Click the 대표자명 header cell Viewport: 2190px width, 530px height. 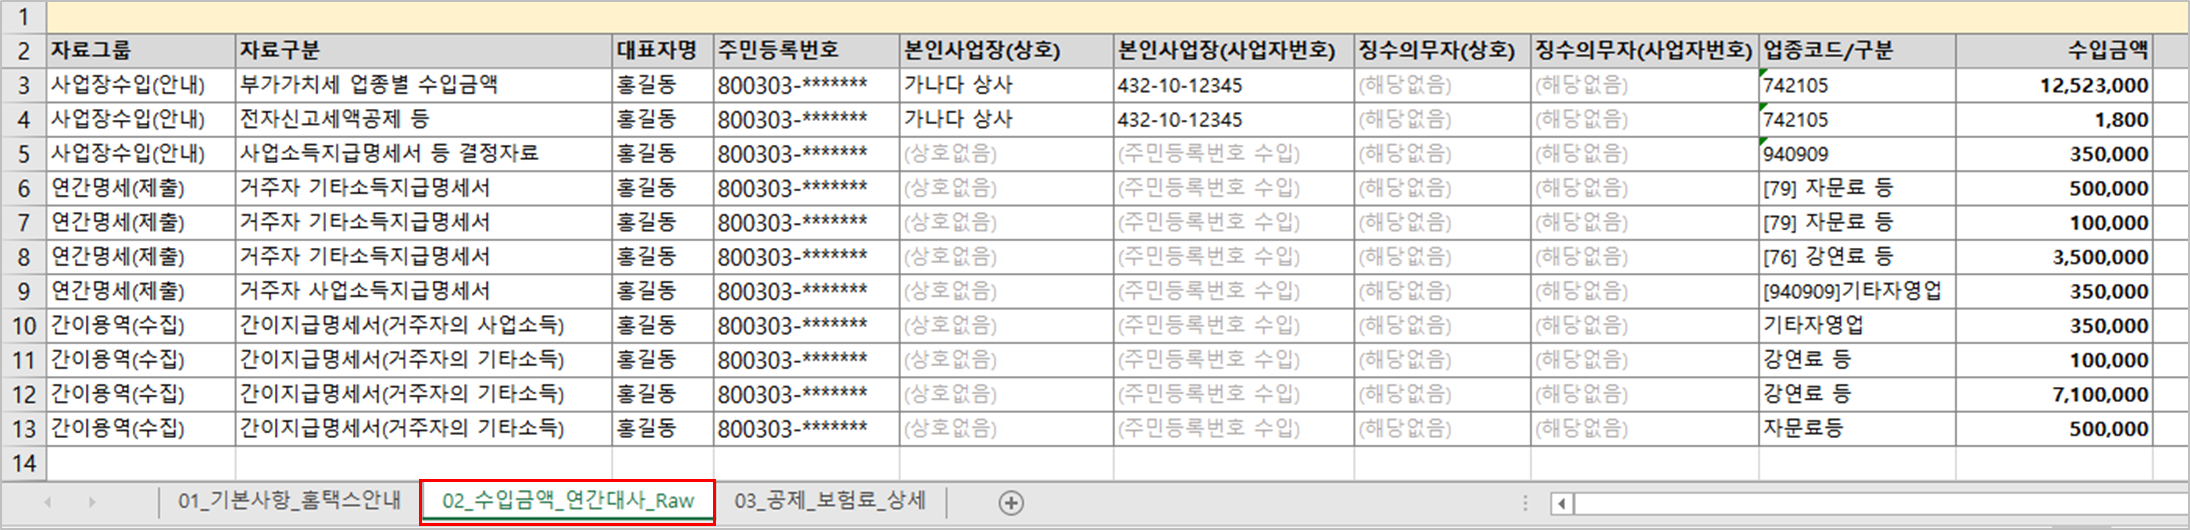(x=663, y=51)
